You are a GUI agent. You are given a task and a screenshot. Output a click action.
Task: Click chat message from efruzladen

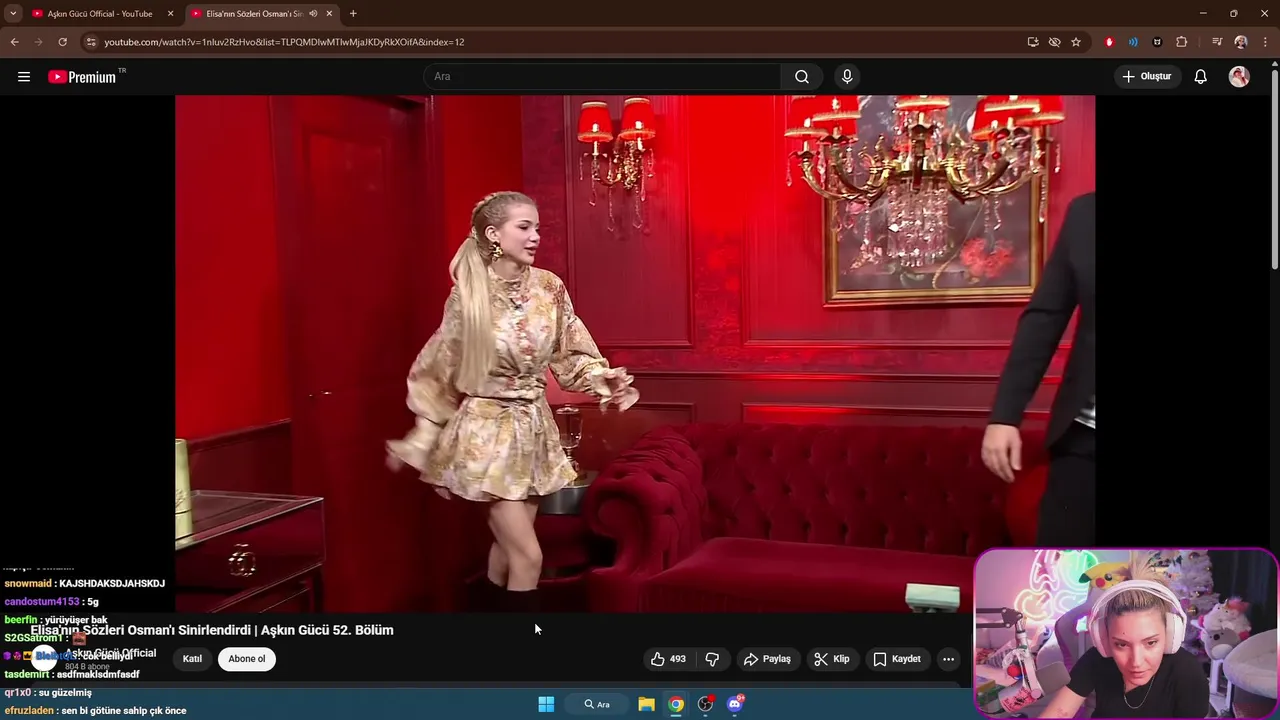(x=95, y=711)
